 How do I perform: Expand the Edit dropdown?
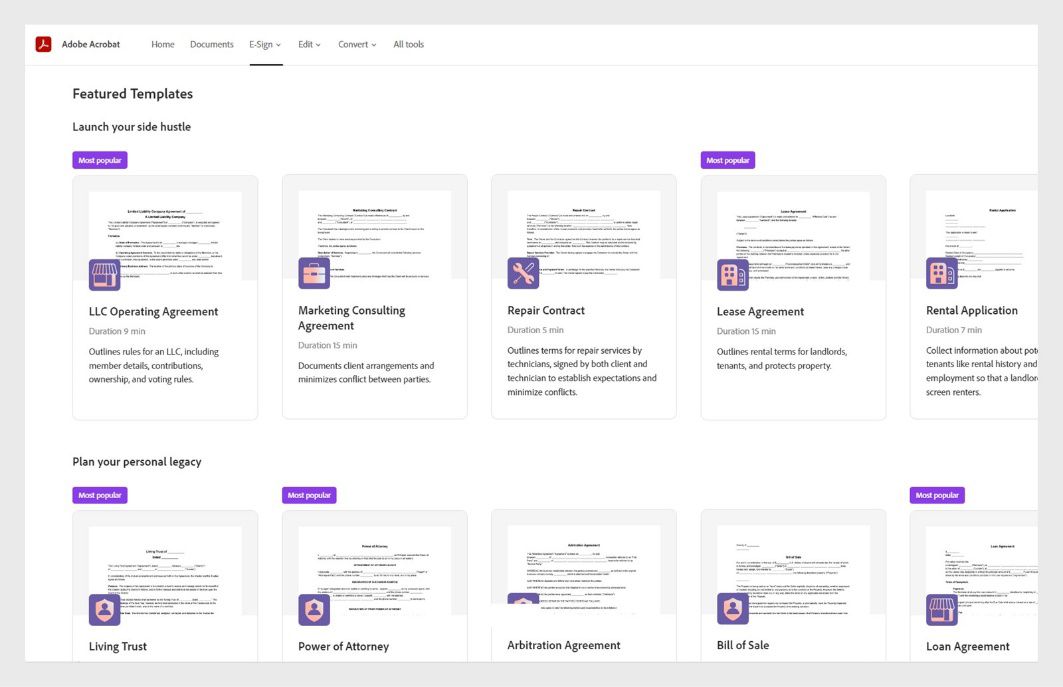click(308, 44)
